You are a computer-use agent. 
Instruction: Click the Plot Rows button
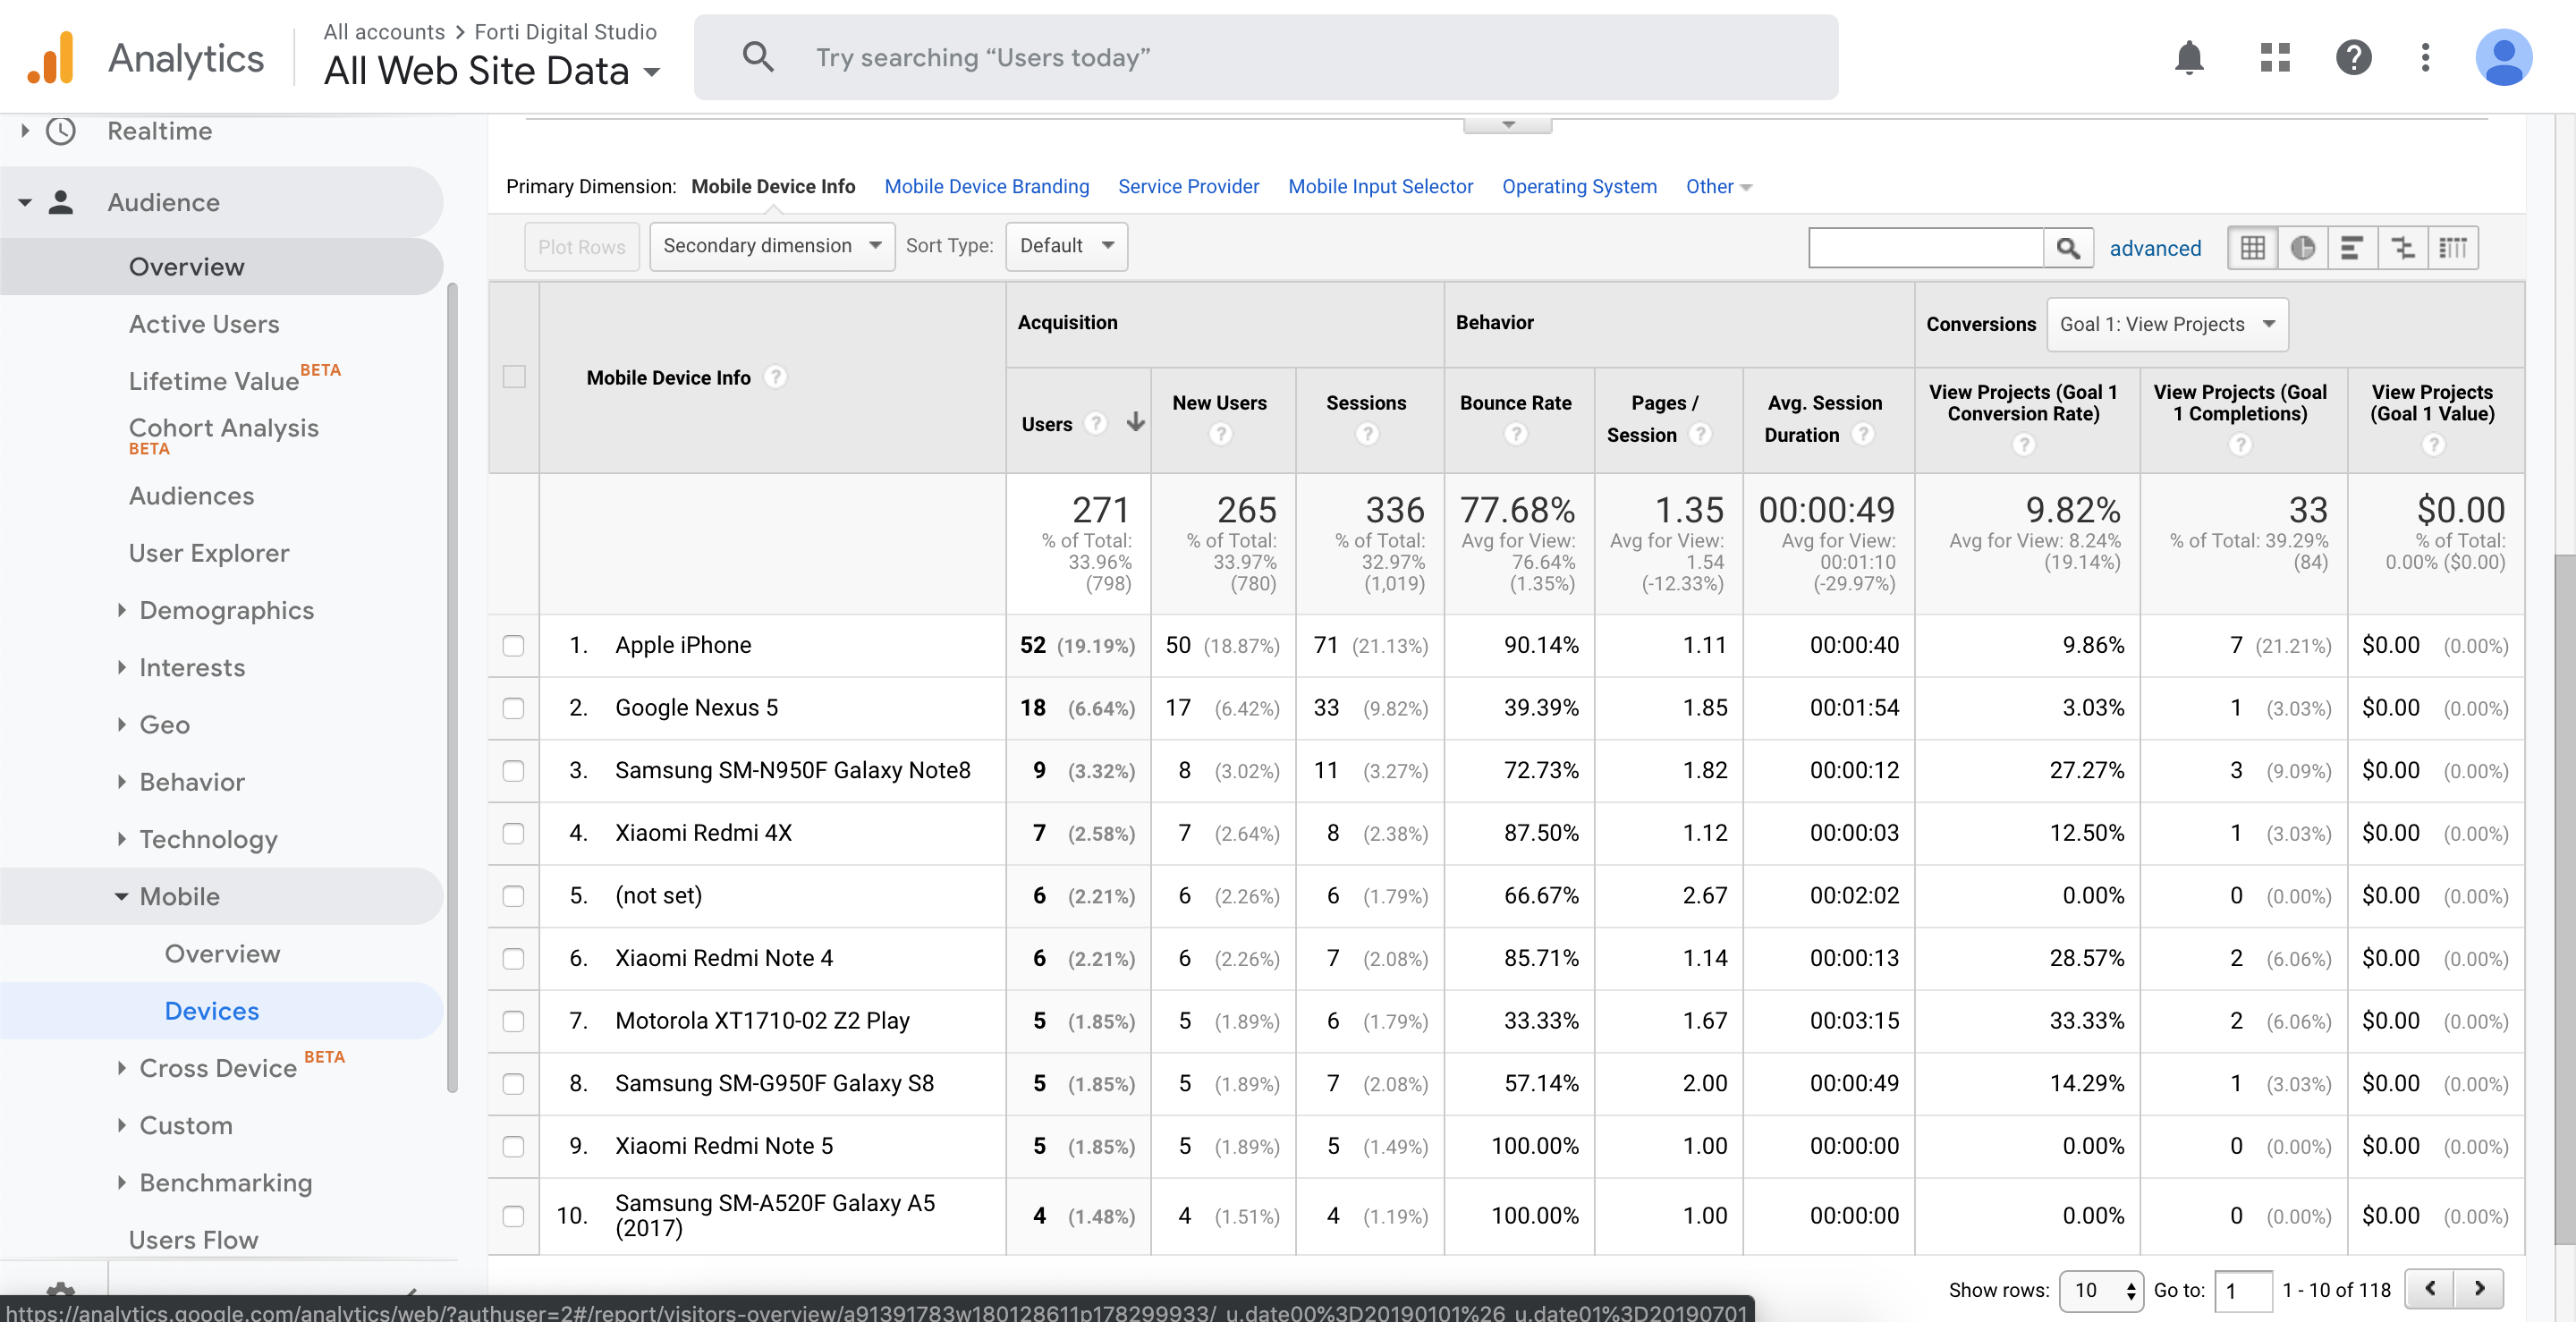[x=581, y=247]
